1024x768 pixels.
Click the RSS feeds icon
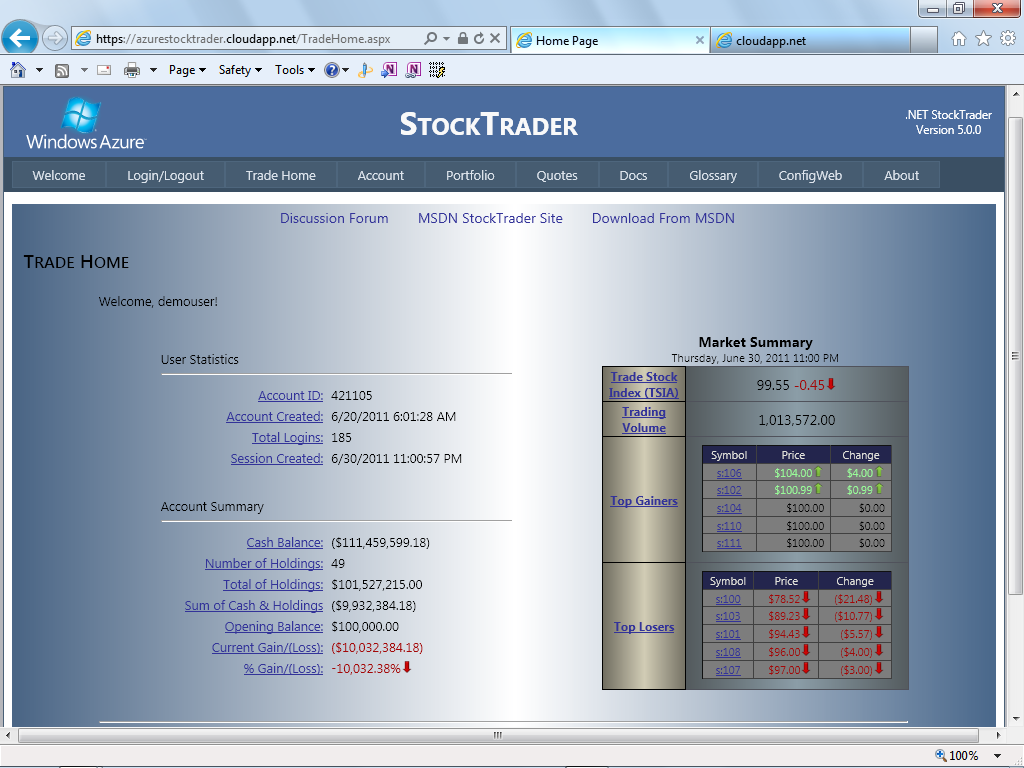pos(62,71)
